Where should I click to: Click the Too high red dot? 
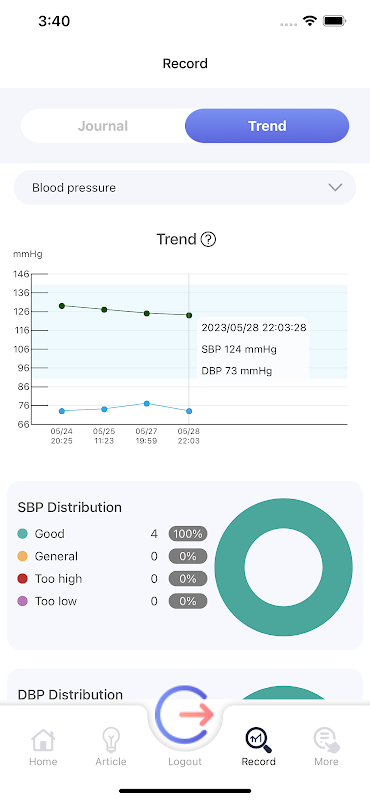(x=22, y=579)
